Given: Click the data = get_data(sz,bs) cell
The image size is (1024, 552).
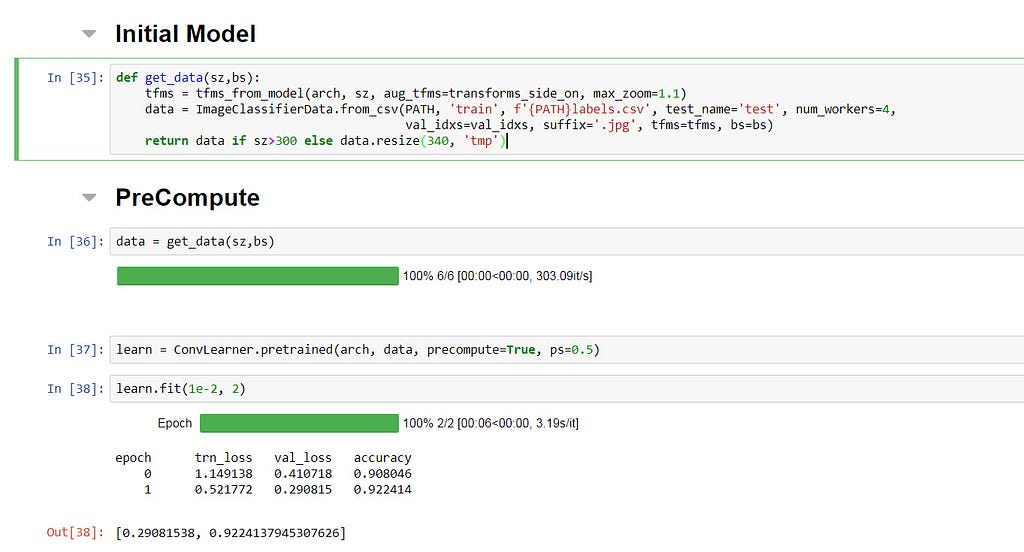Looking at the screenshot, I should point(567,242).
